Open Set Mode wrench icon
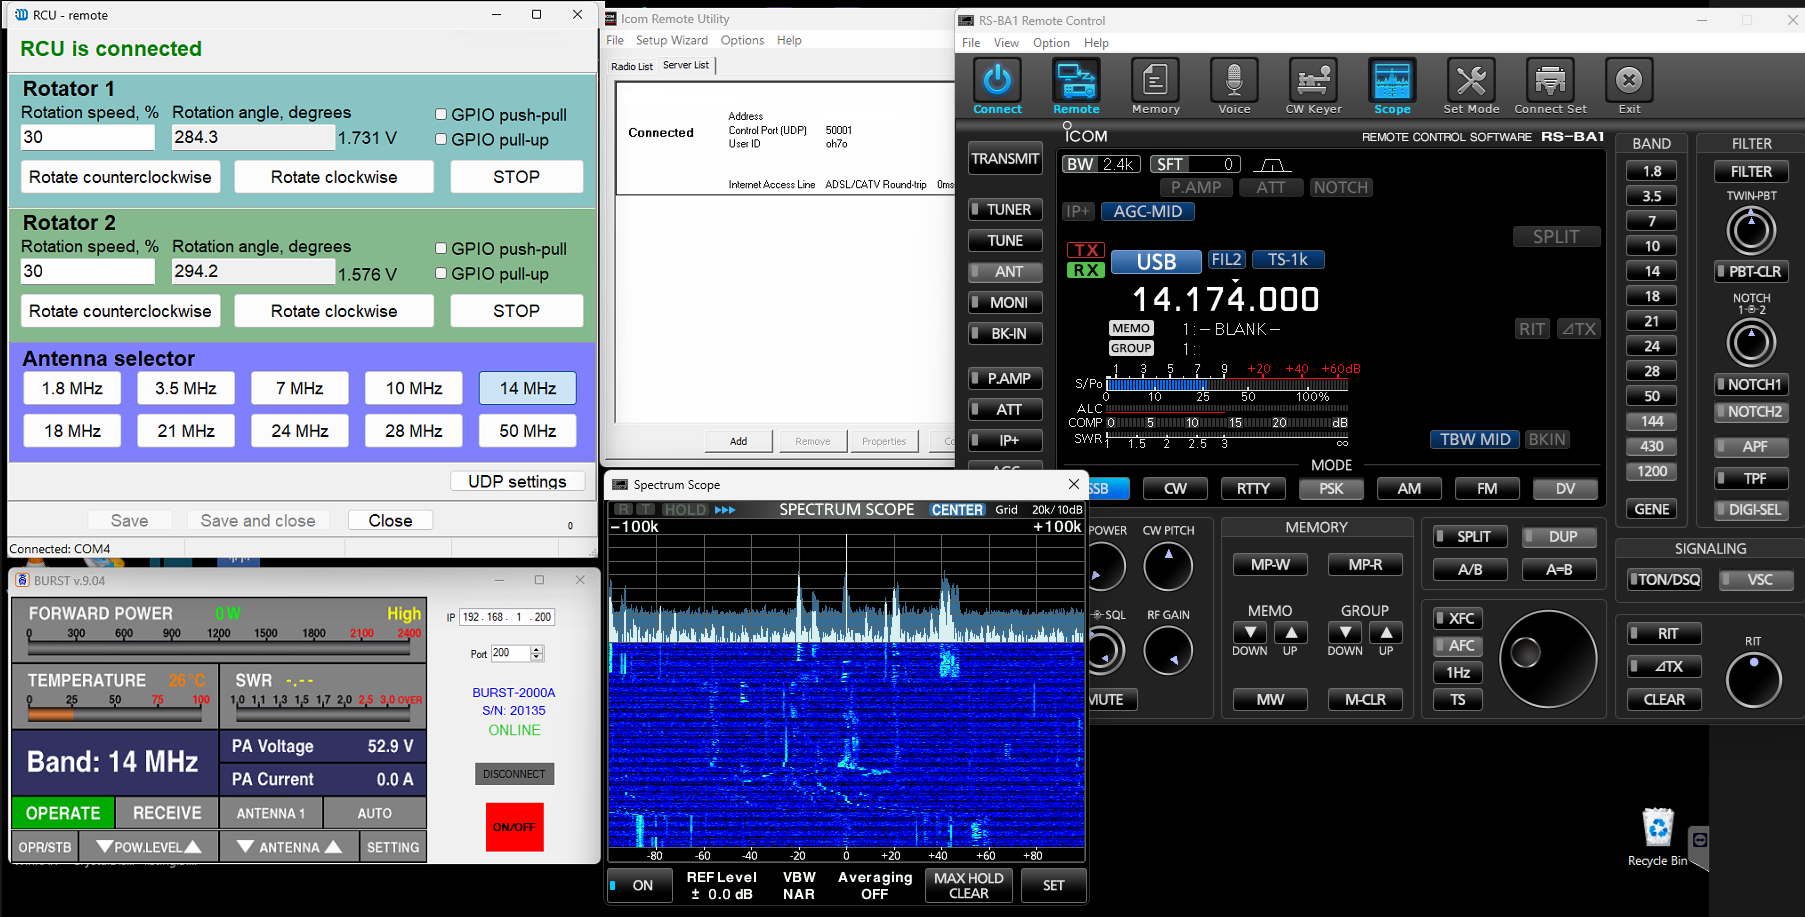 coord(1470,81)
